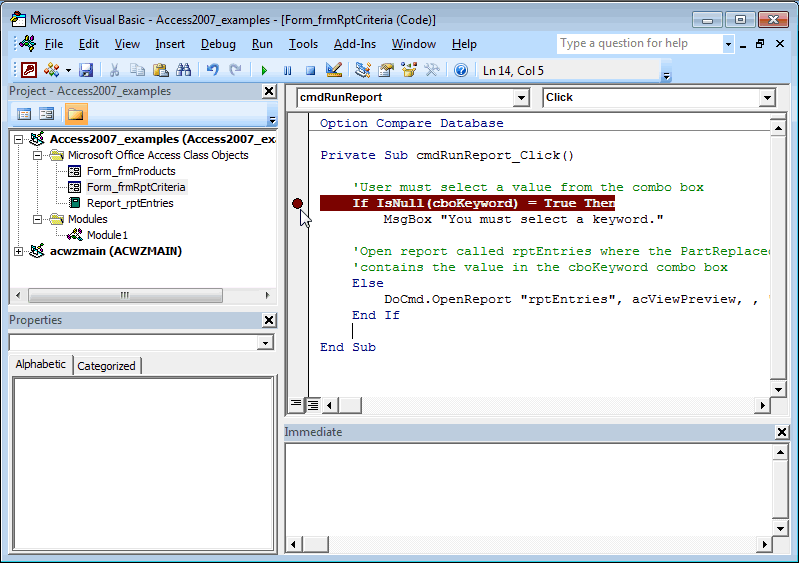
Task: Open the Window menu
Action: [x=414, y=44]
